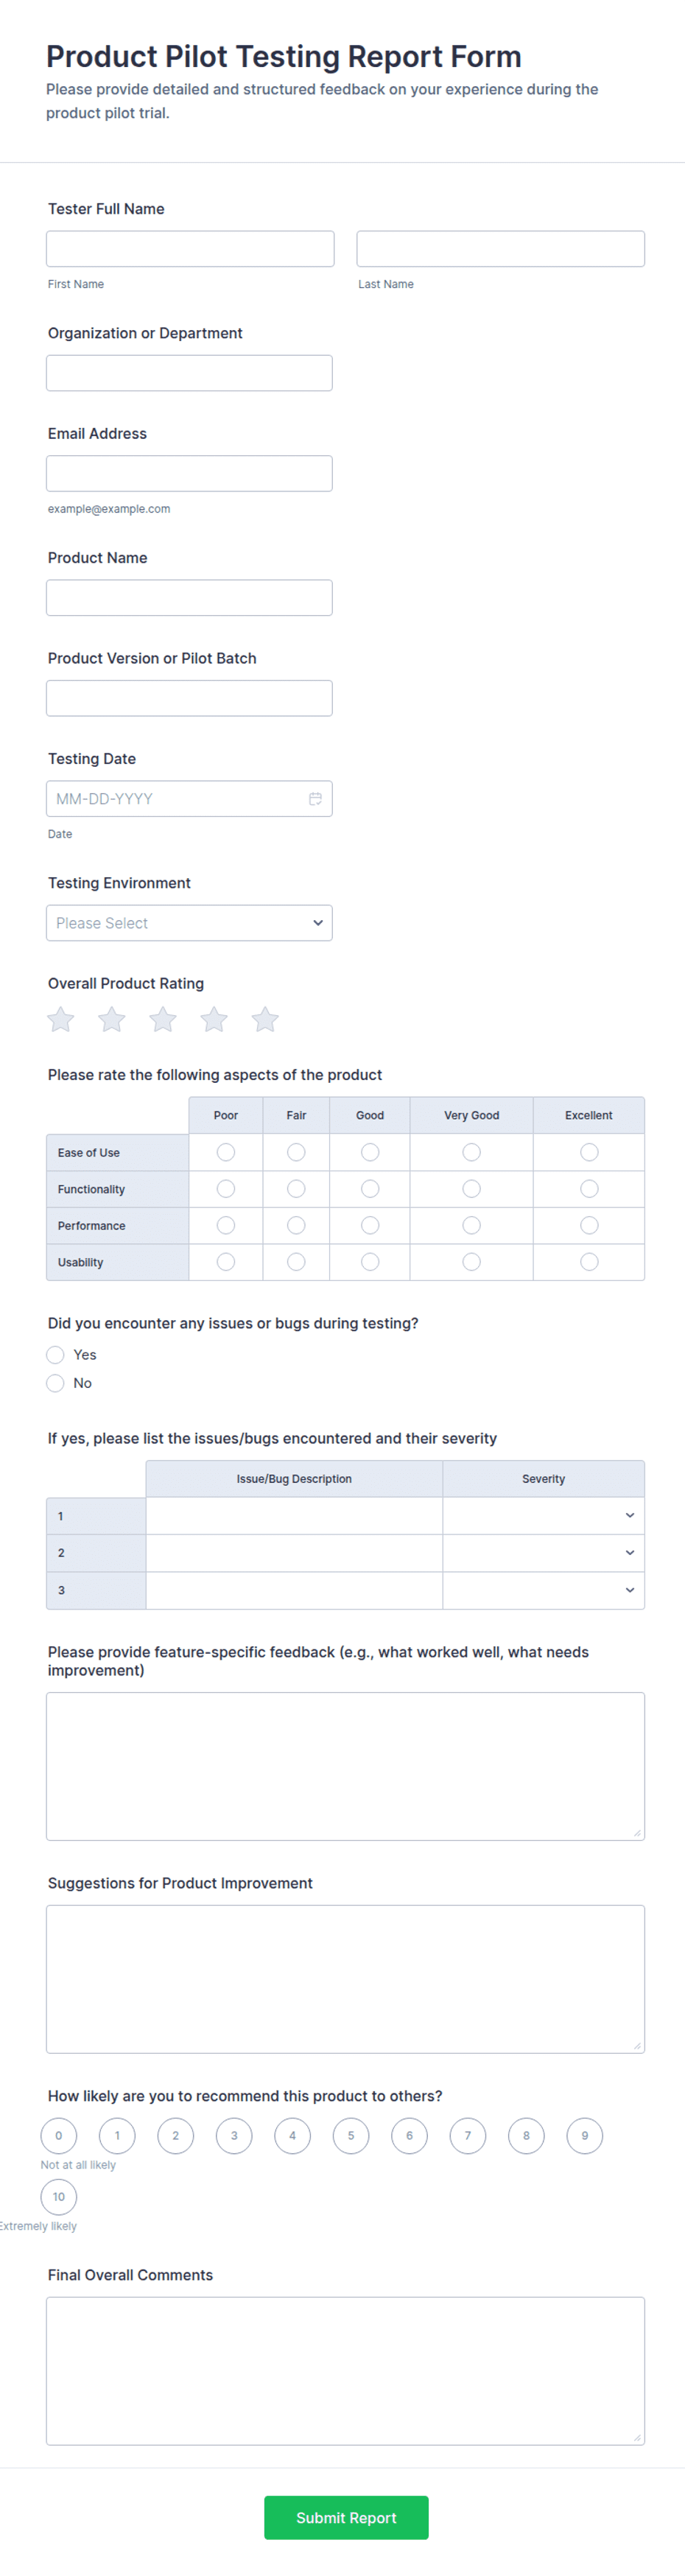This screenshot has height=2576, width=685.
Task: Pick 10 Extremely likely on recommendation scale
Action: [x=59, y=2197]
